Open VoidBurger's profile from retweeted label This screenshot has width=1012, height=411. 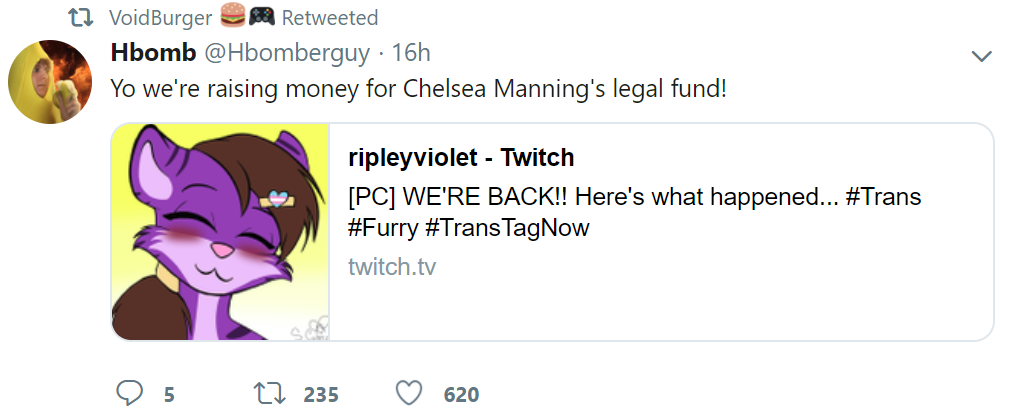(160, 17)
